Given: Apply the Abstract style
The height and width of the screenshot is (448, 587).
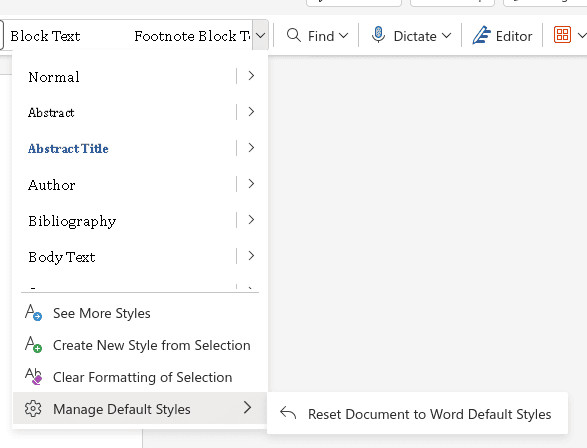Looking at the screenshot, I should click(x=51, y=113).
